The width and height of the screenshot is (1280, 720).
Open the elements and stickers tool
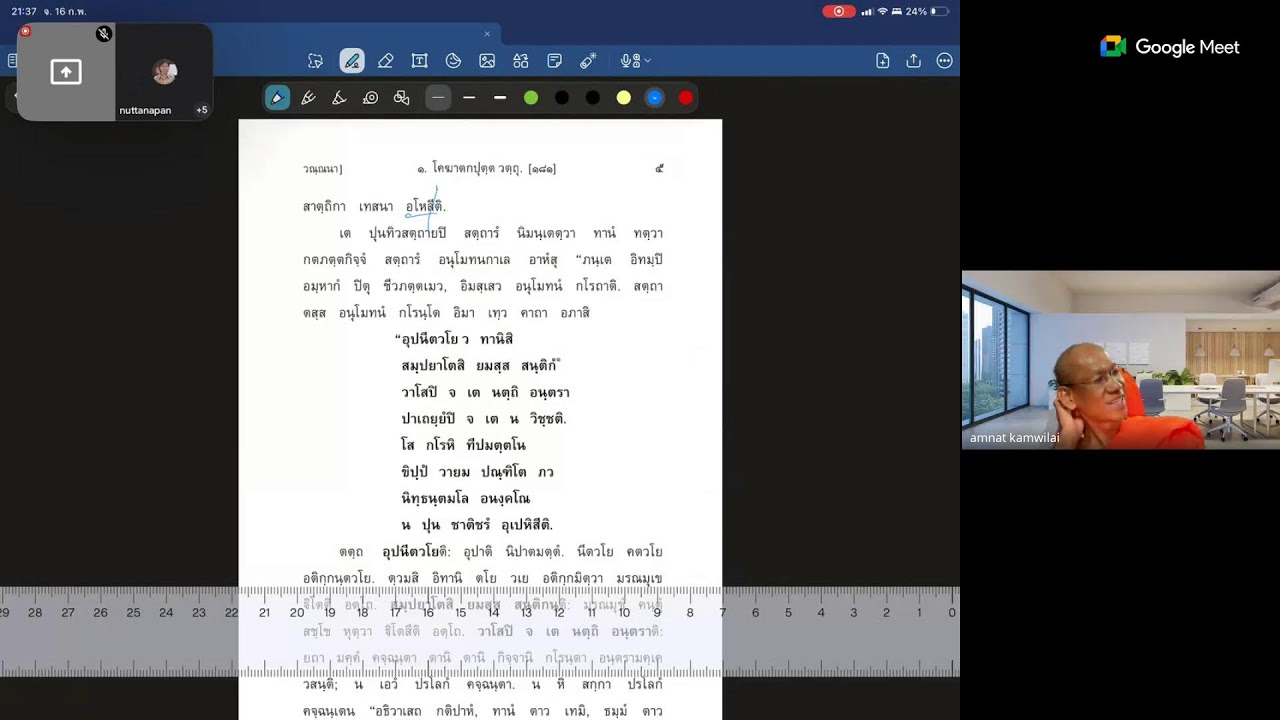(521, 61)
